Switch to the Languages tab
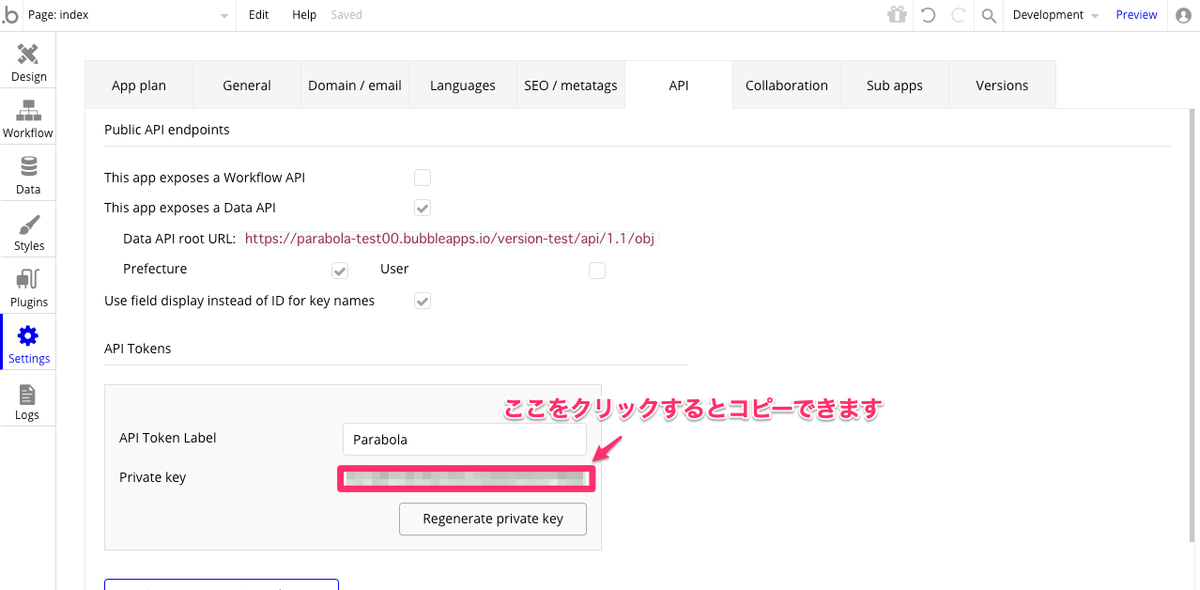Screen dimensions: 1200x590 [463, 86]
